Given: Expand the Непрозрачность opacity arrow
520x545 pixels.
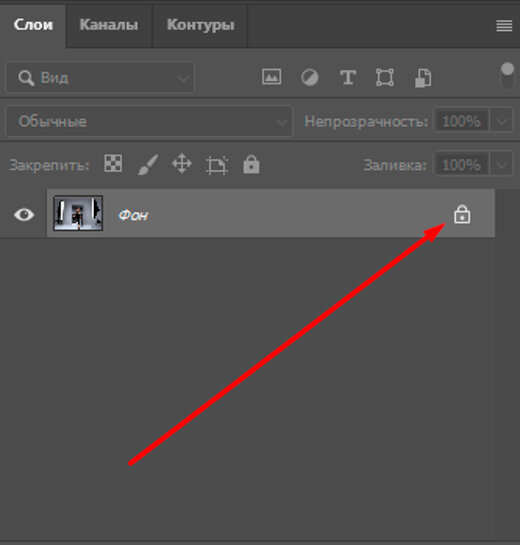Looking at the screenshot, I should tap(501, 121).
